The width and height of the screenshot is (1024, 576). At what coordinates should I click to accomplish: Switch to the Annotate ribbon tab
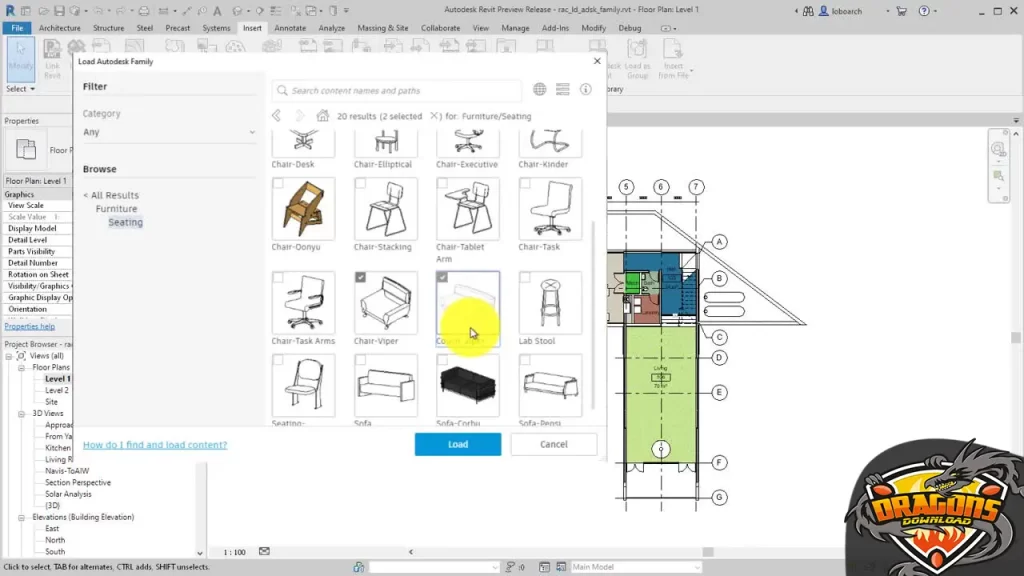coord(289,28)
